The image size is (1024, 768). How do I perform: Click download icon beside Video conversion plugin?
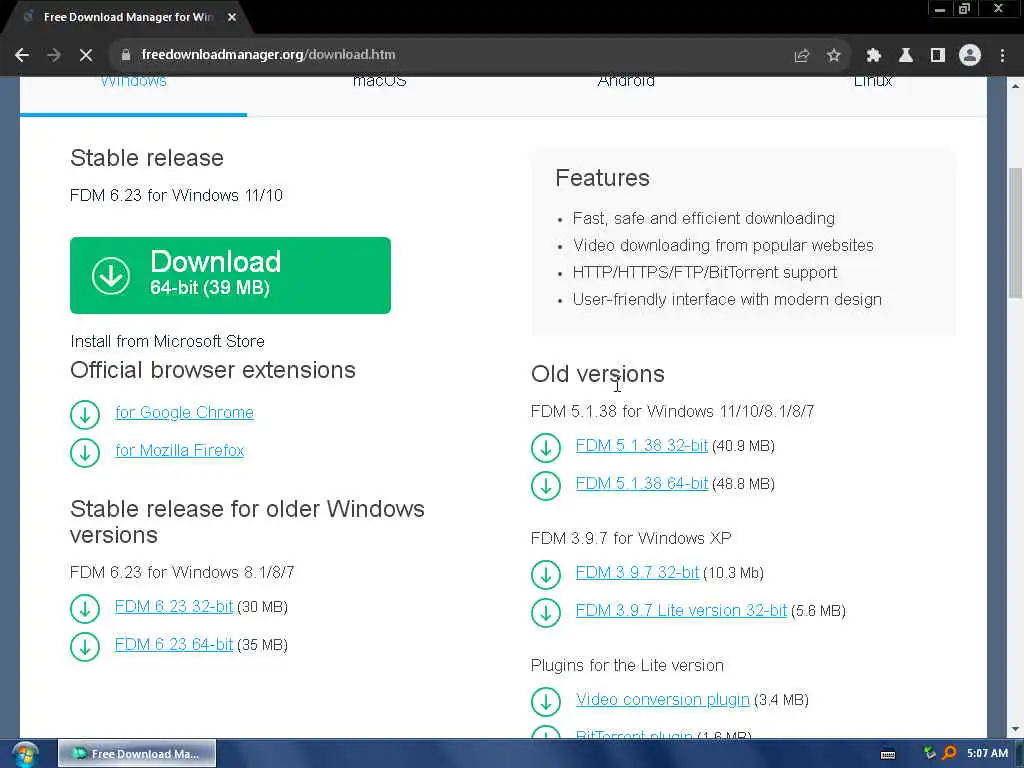tap(546, 702)
